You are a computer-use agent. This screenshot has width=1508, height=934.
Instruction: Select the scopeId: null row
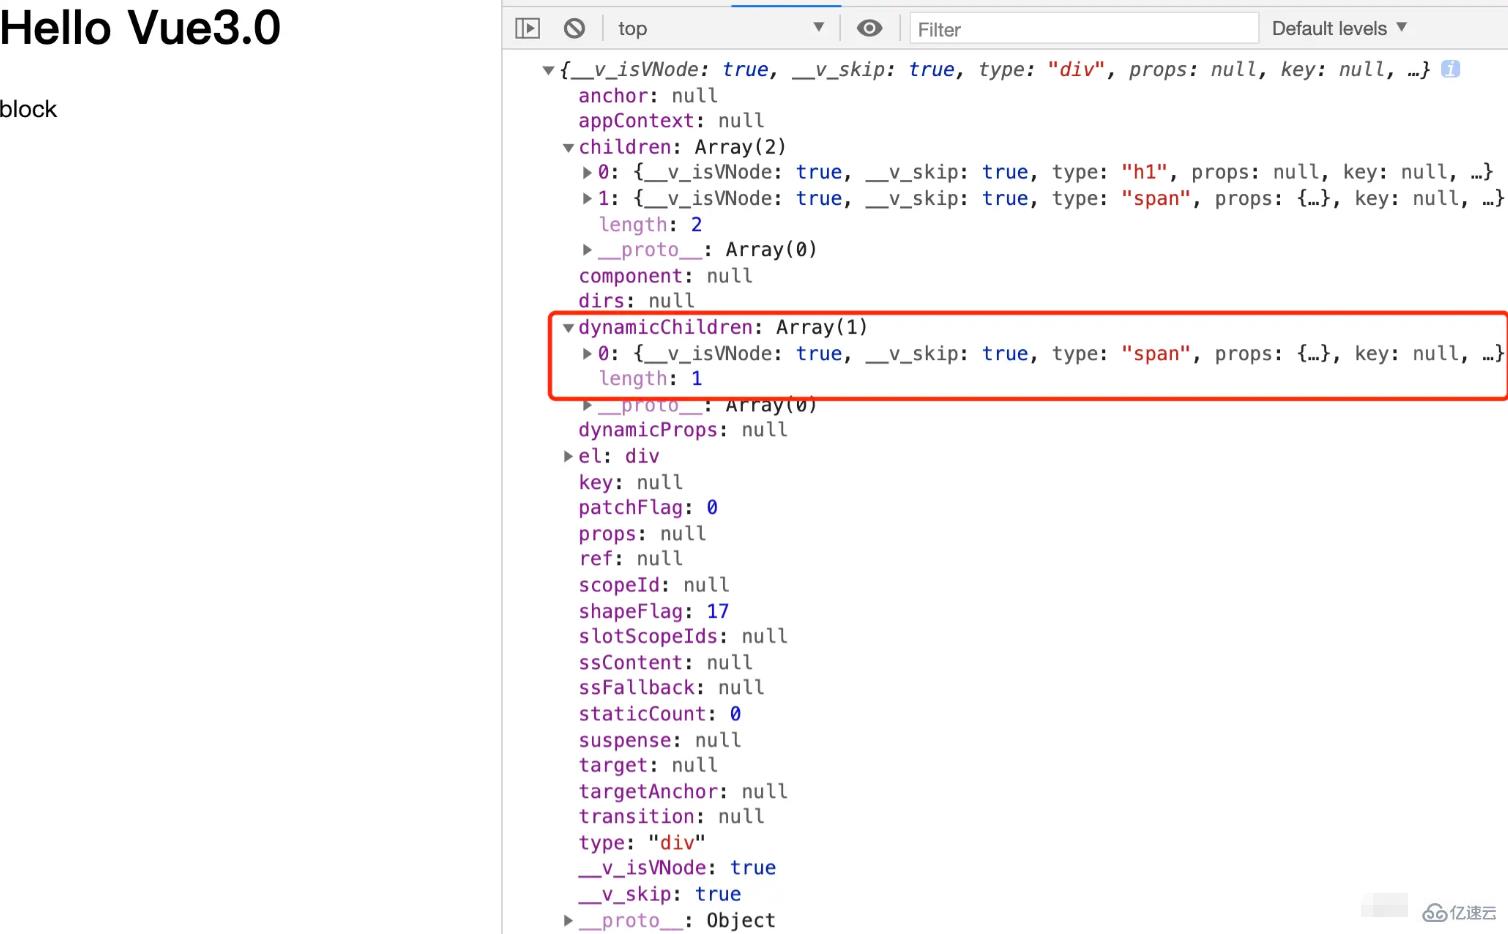click(654, 585)
